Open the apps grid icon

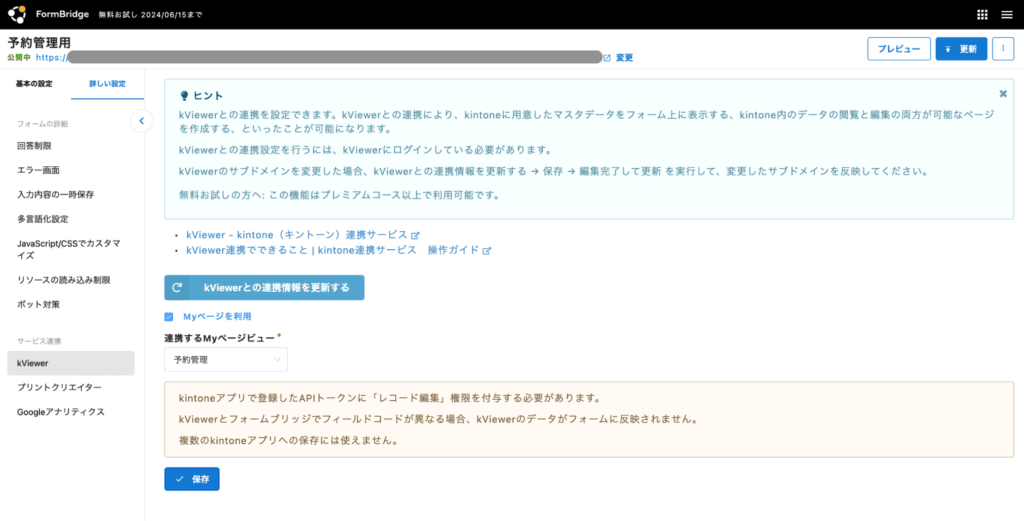tap(982, 14)
